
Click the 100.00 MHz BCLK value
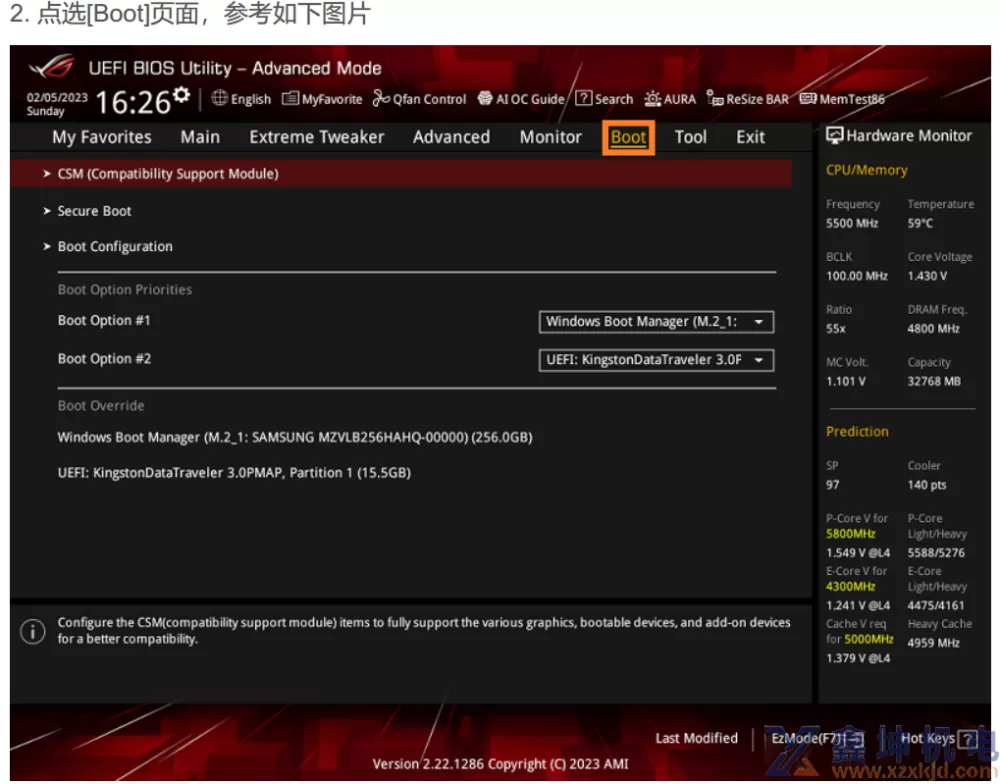(x=857, y=276)
